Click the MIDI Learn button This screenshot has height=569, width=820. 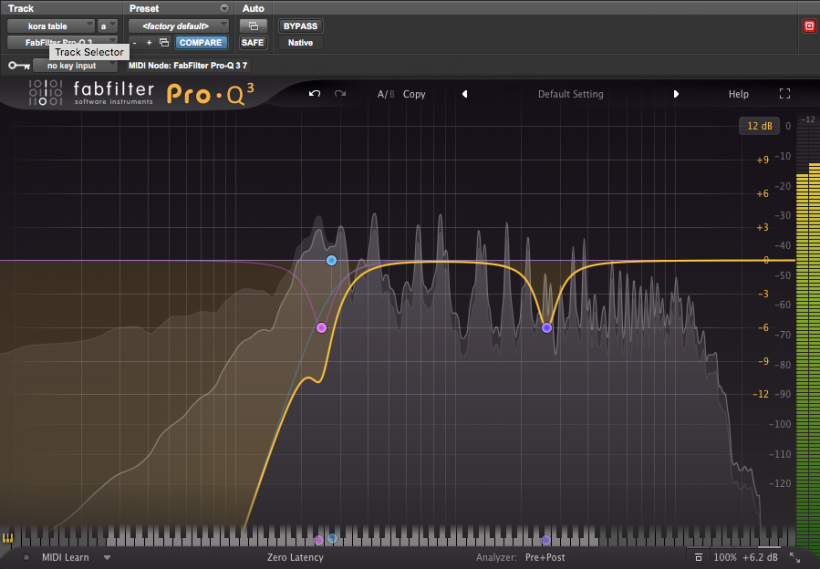pyautogui.click(x=65, y=557)
